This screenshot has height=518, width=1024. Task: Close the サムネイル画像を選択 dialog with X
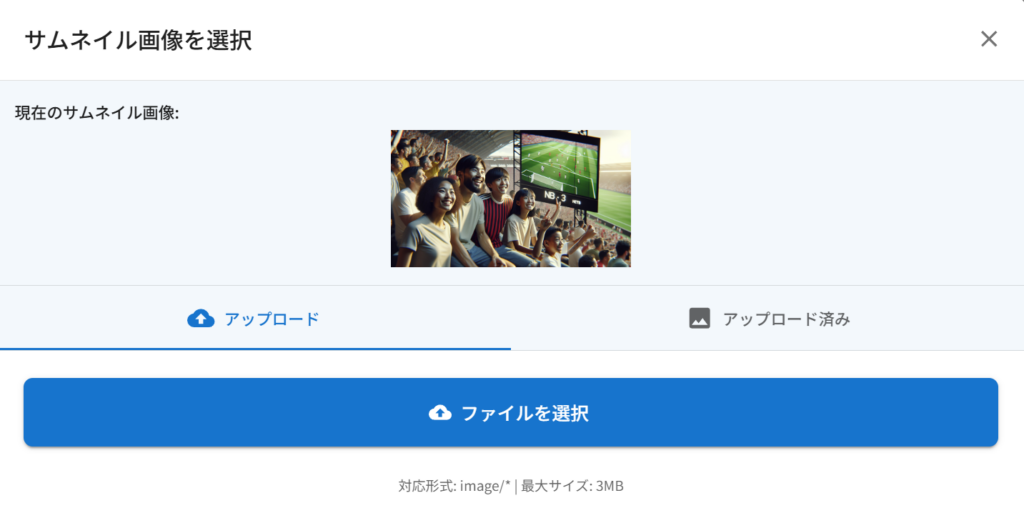click(989, 39)
